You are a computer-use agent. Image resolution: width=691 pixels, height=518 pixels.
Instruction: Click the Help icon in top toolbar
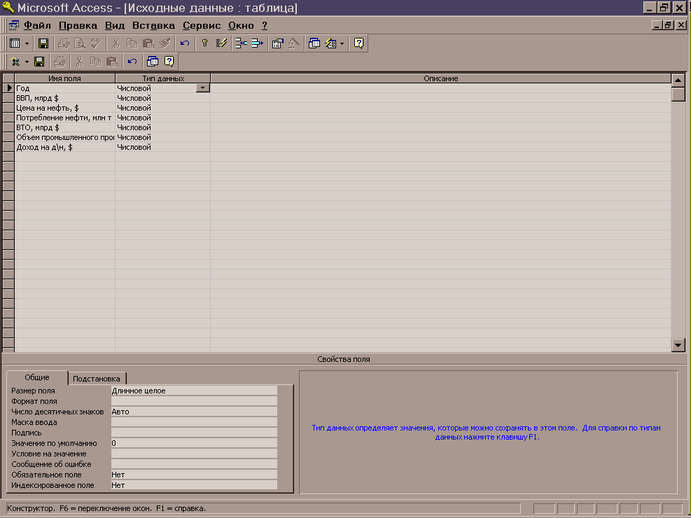pos(359,44)
